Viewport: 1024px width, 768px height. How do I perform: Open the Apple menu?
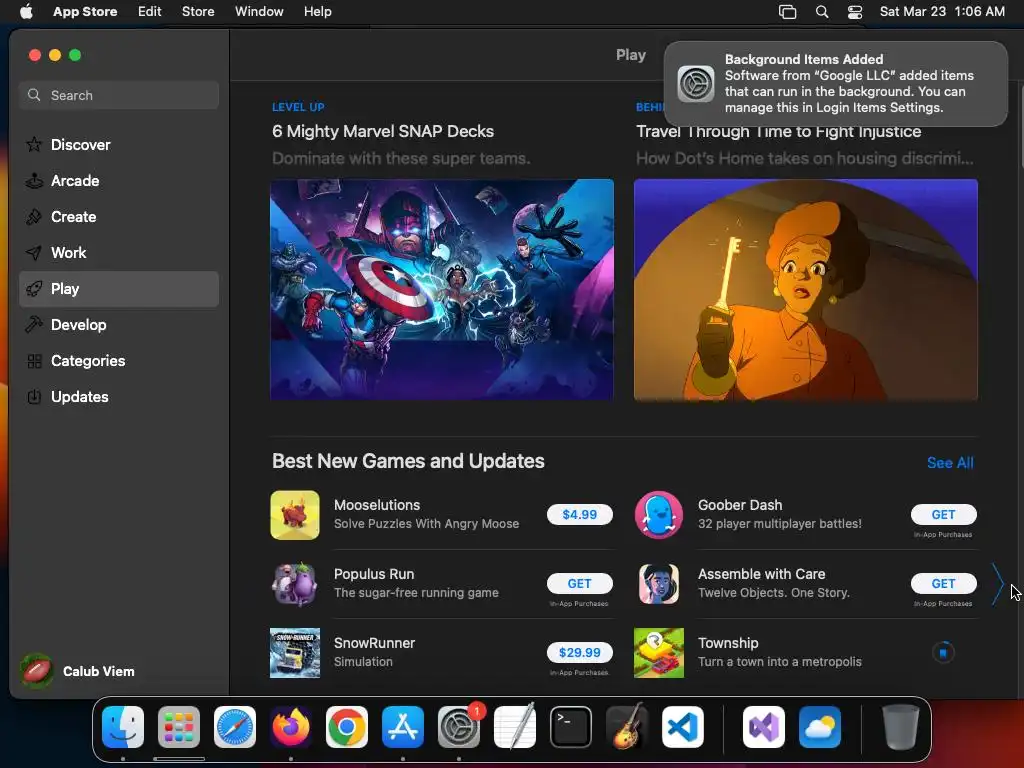tap(26, 12)
